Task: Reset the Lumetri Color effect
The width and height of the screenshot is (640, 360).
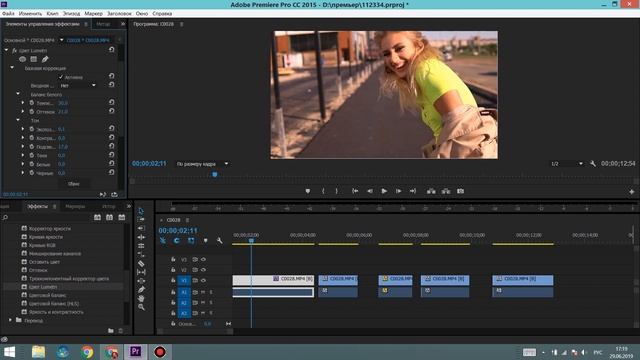Action: pos(111,49)
